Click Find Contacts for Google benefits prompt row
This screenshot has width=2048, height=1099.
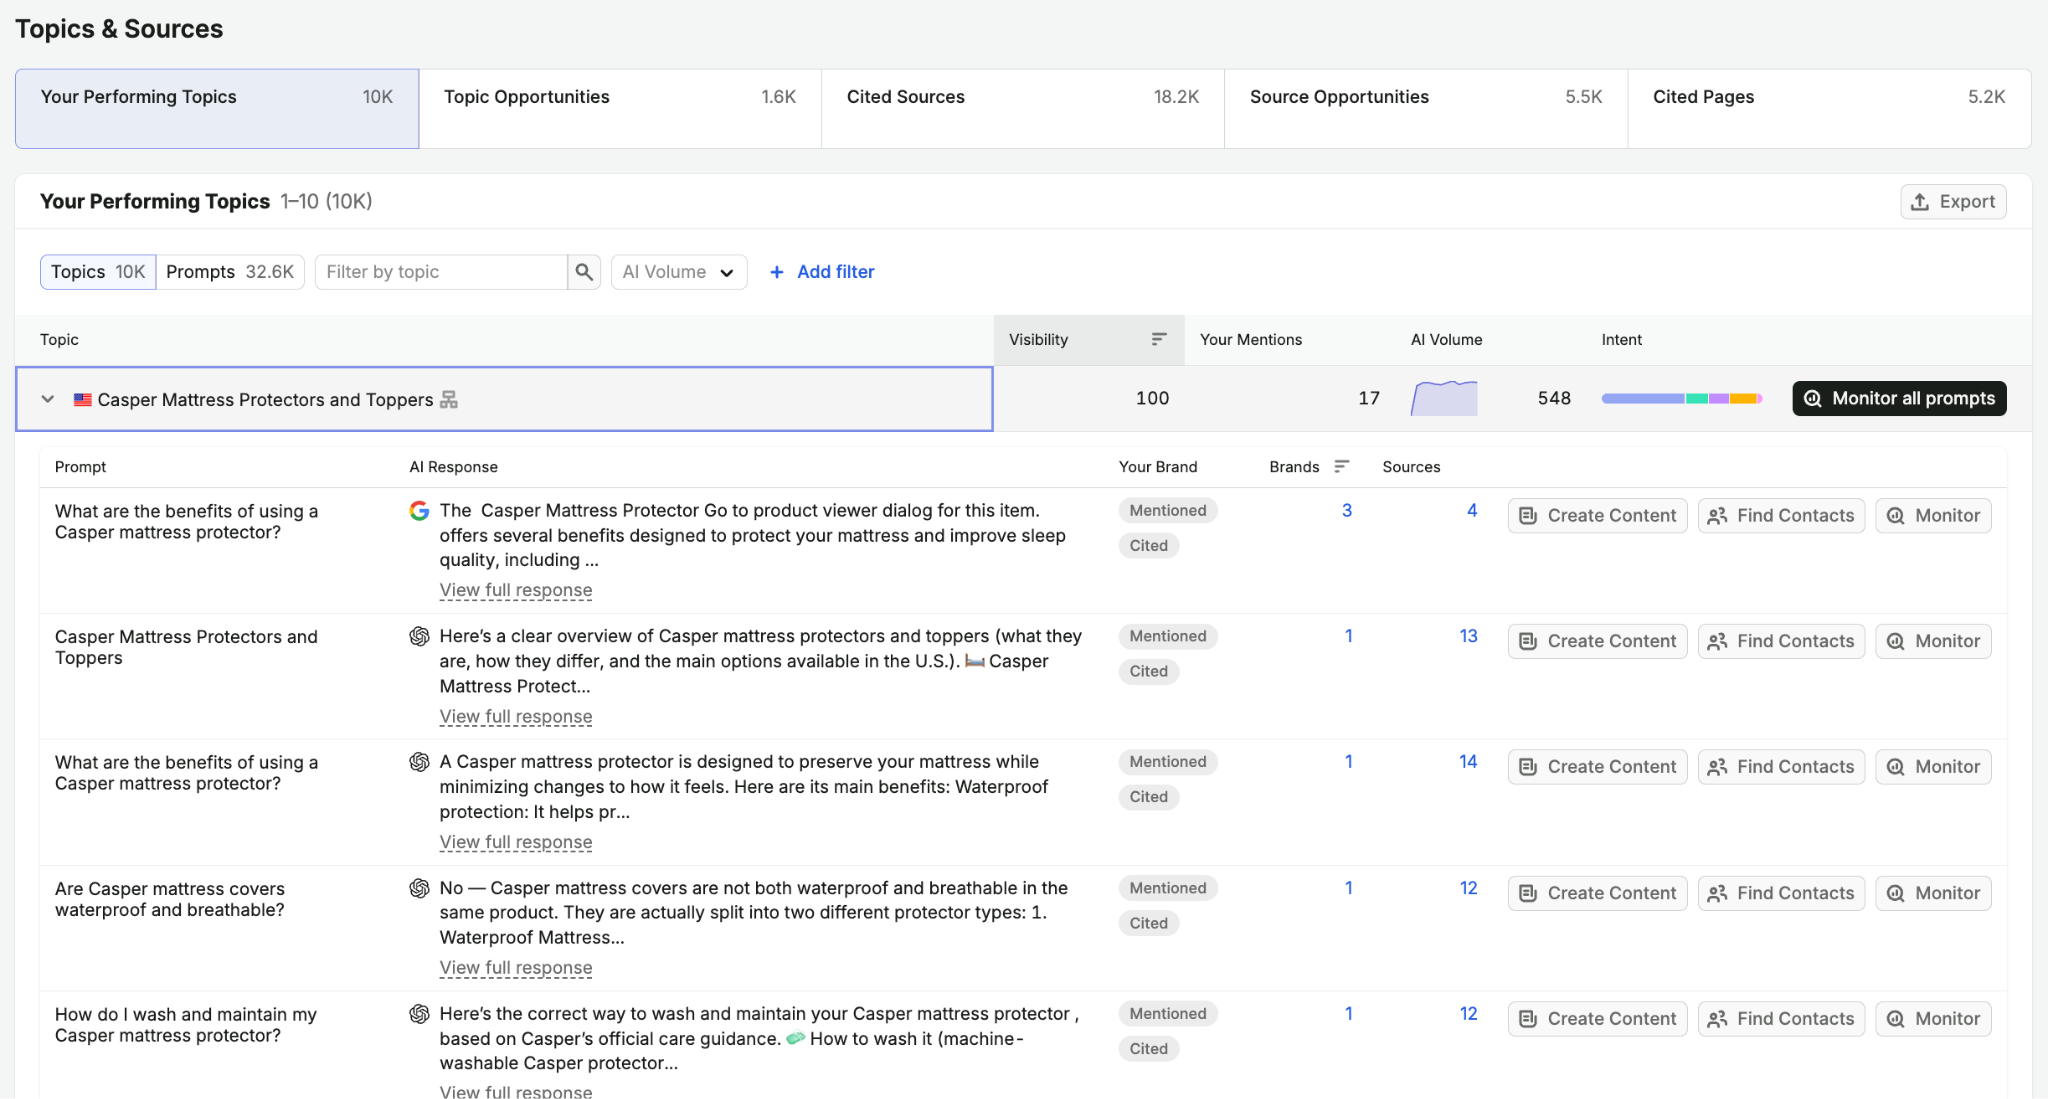coord(1781,516)
